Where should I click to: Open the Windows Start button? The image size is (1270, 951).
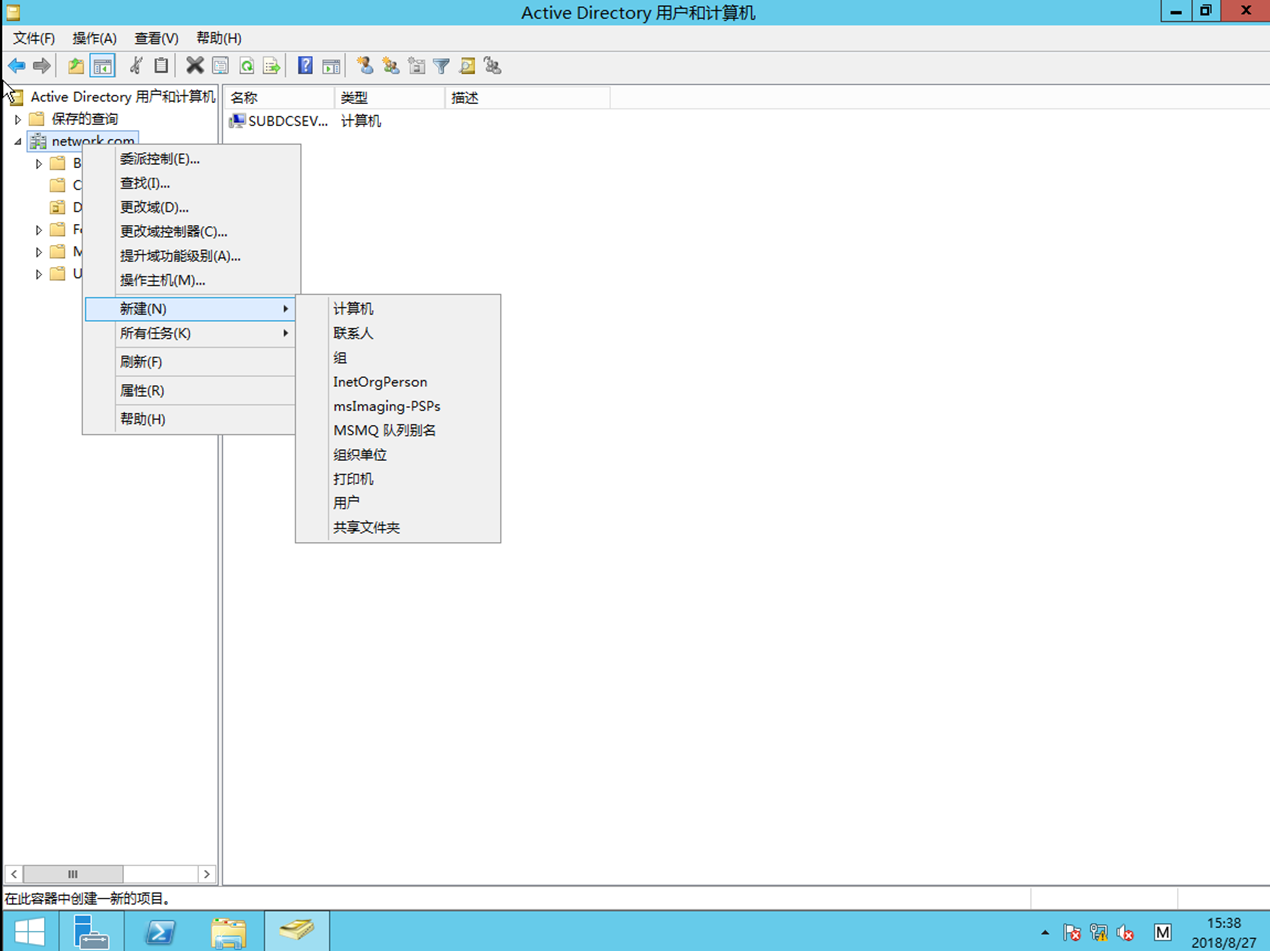[29, 931]
